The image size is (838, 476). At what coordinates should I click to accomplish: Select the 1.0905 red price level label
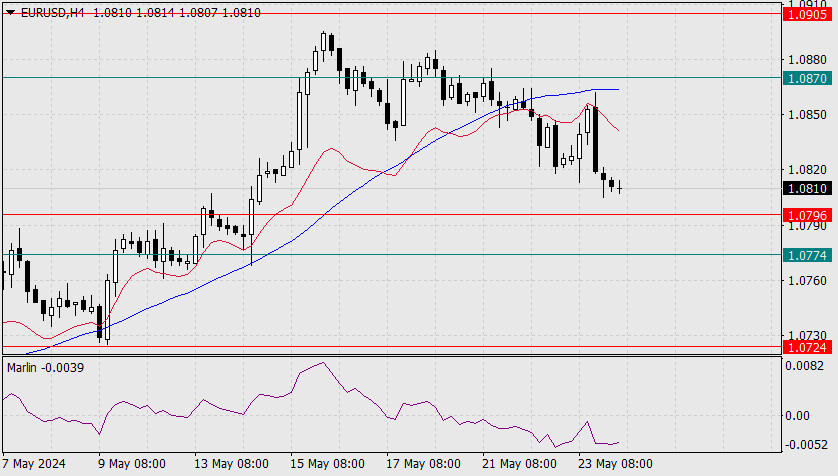pyautogui.click(x=808, y=14)
